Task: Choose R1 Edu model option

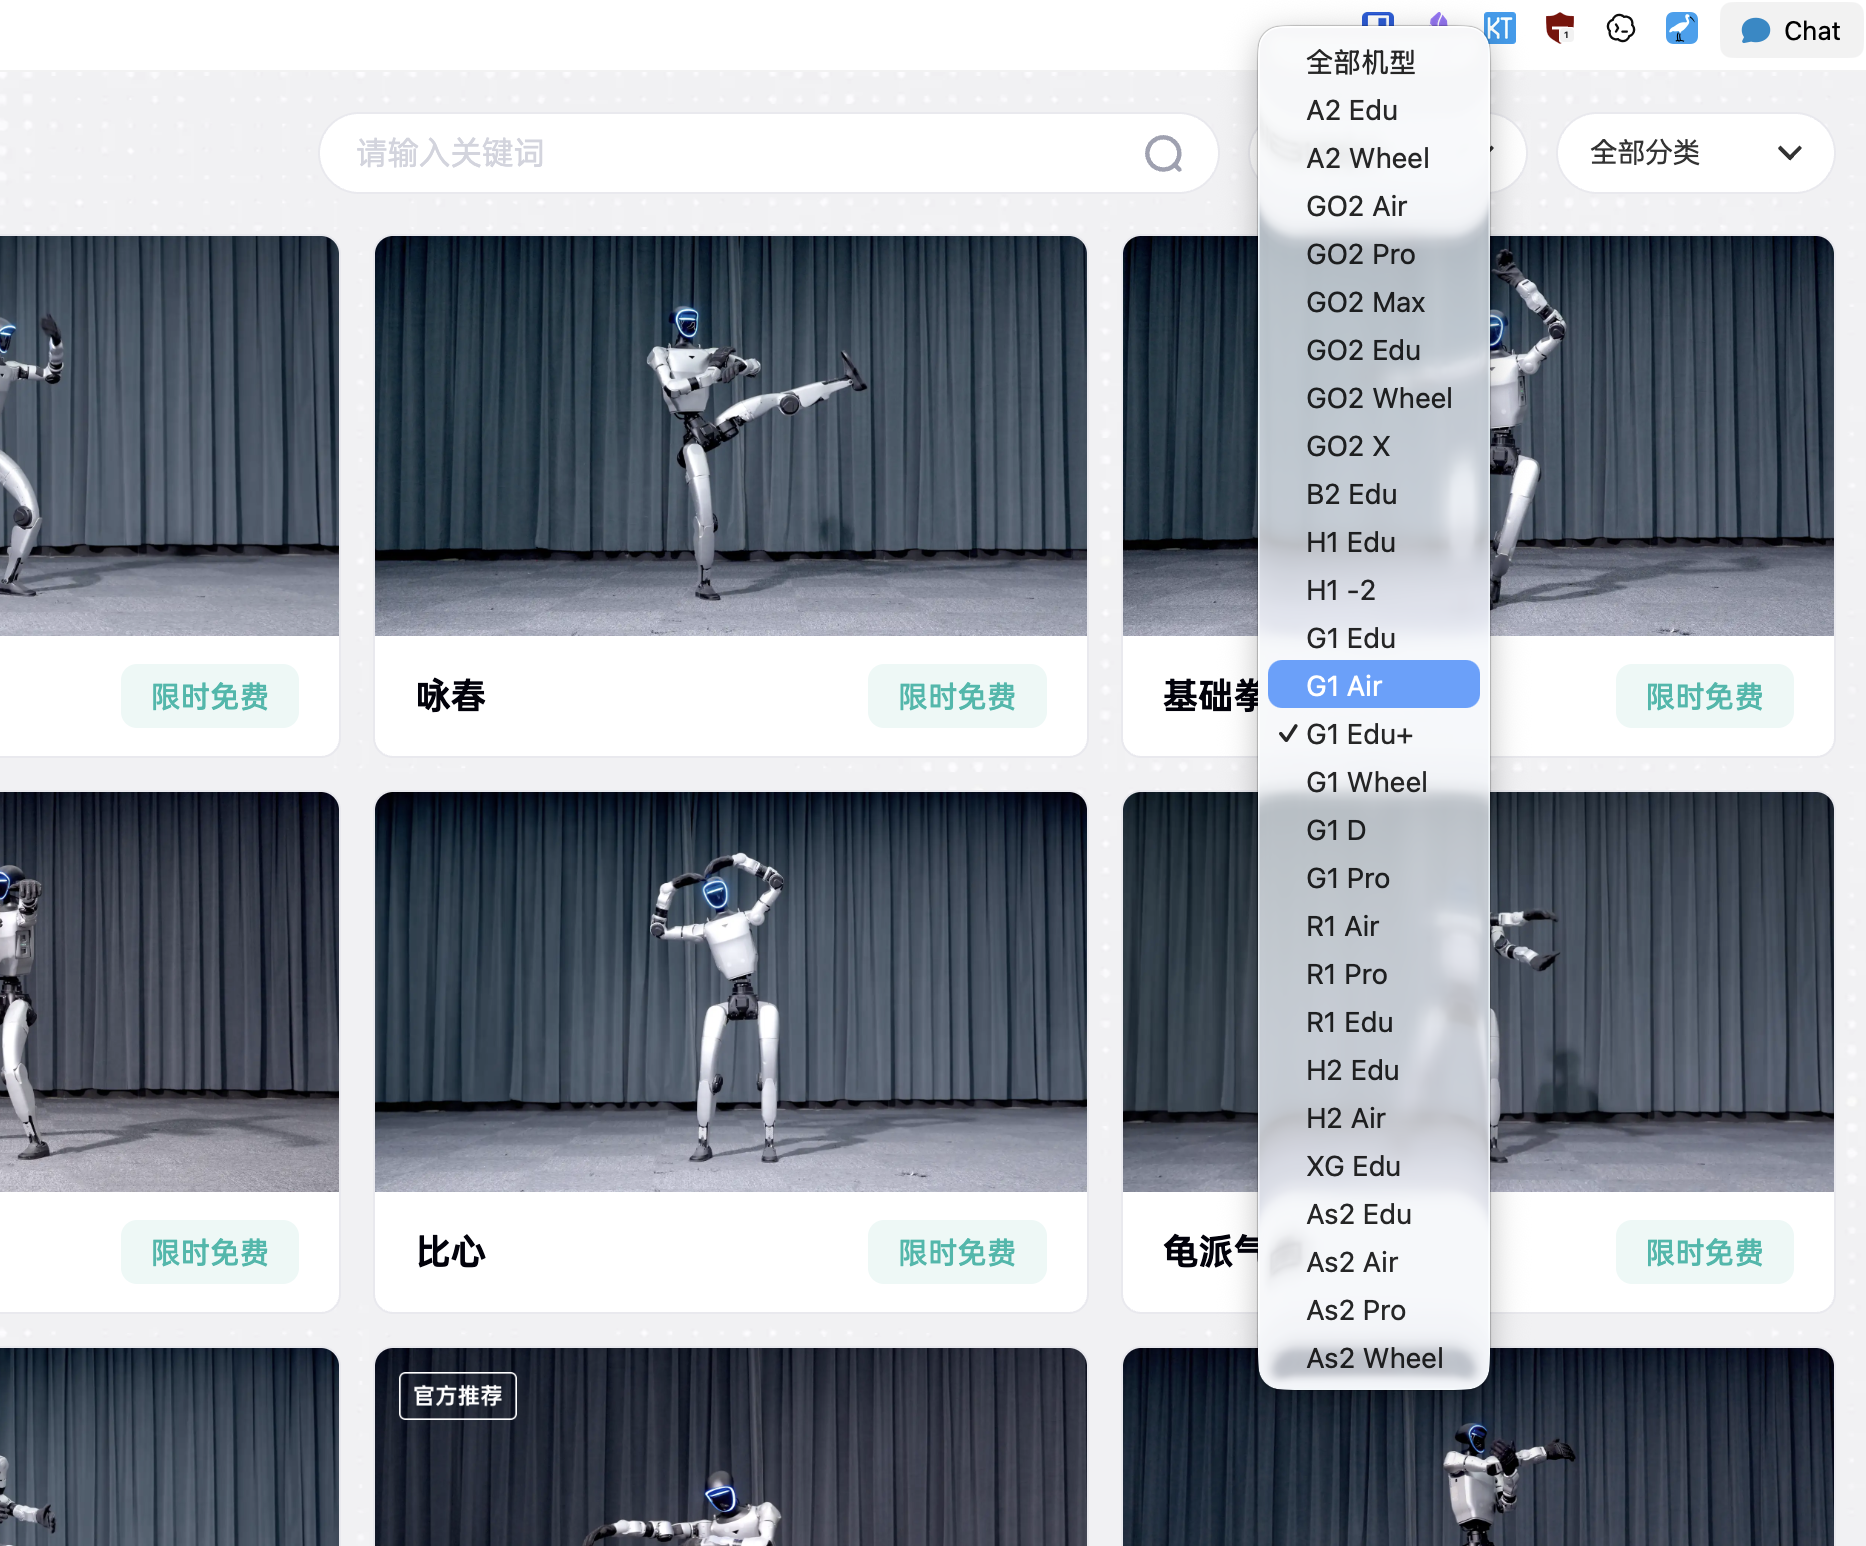Action: [1373, 1022]
